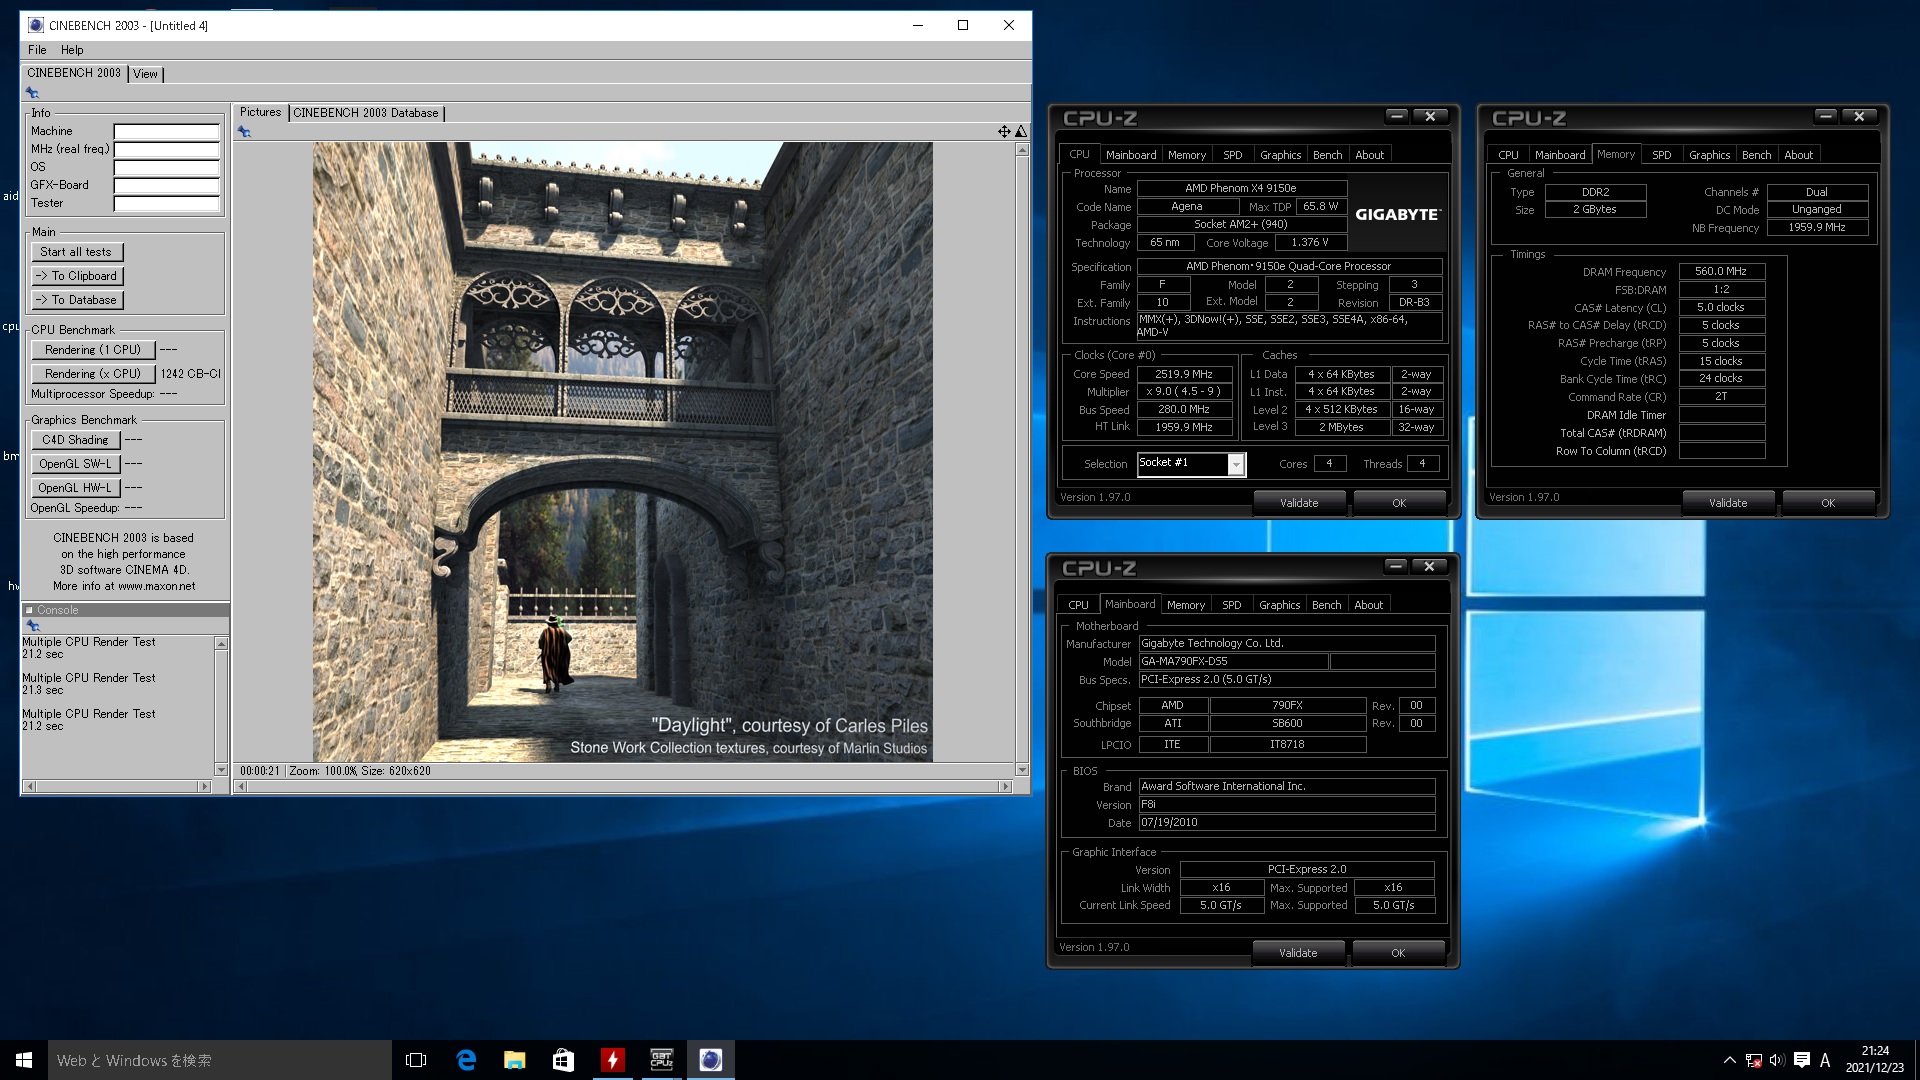Open SPD tab in top-left CPU-Z window
The image size is (1920, 1080).
1233,155
